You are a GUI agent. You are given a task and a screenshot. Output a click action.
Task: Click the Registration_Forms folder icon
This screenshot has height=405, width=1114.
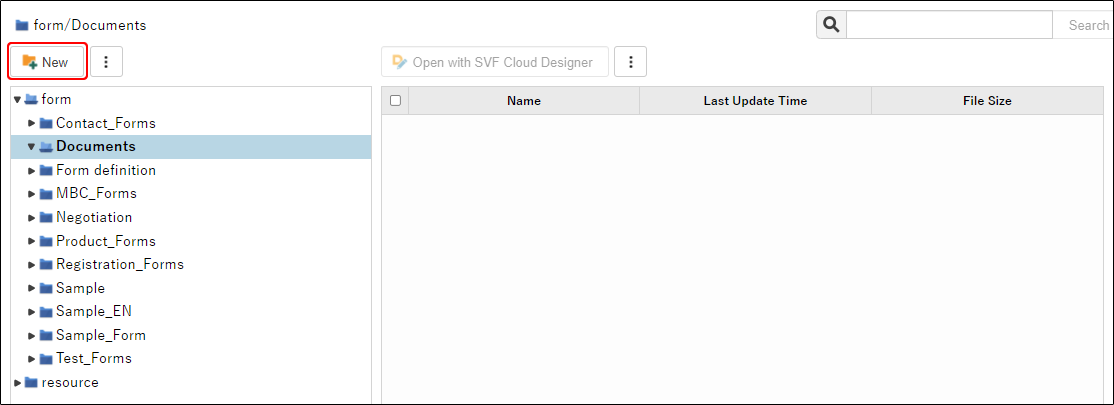click(x=46, y=264)
